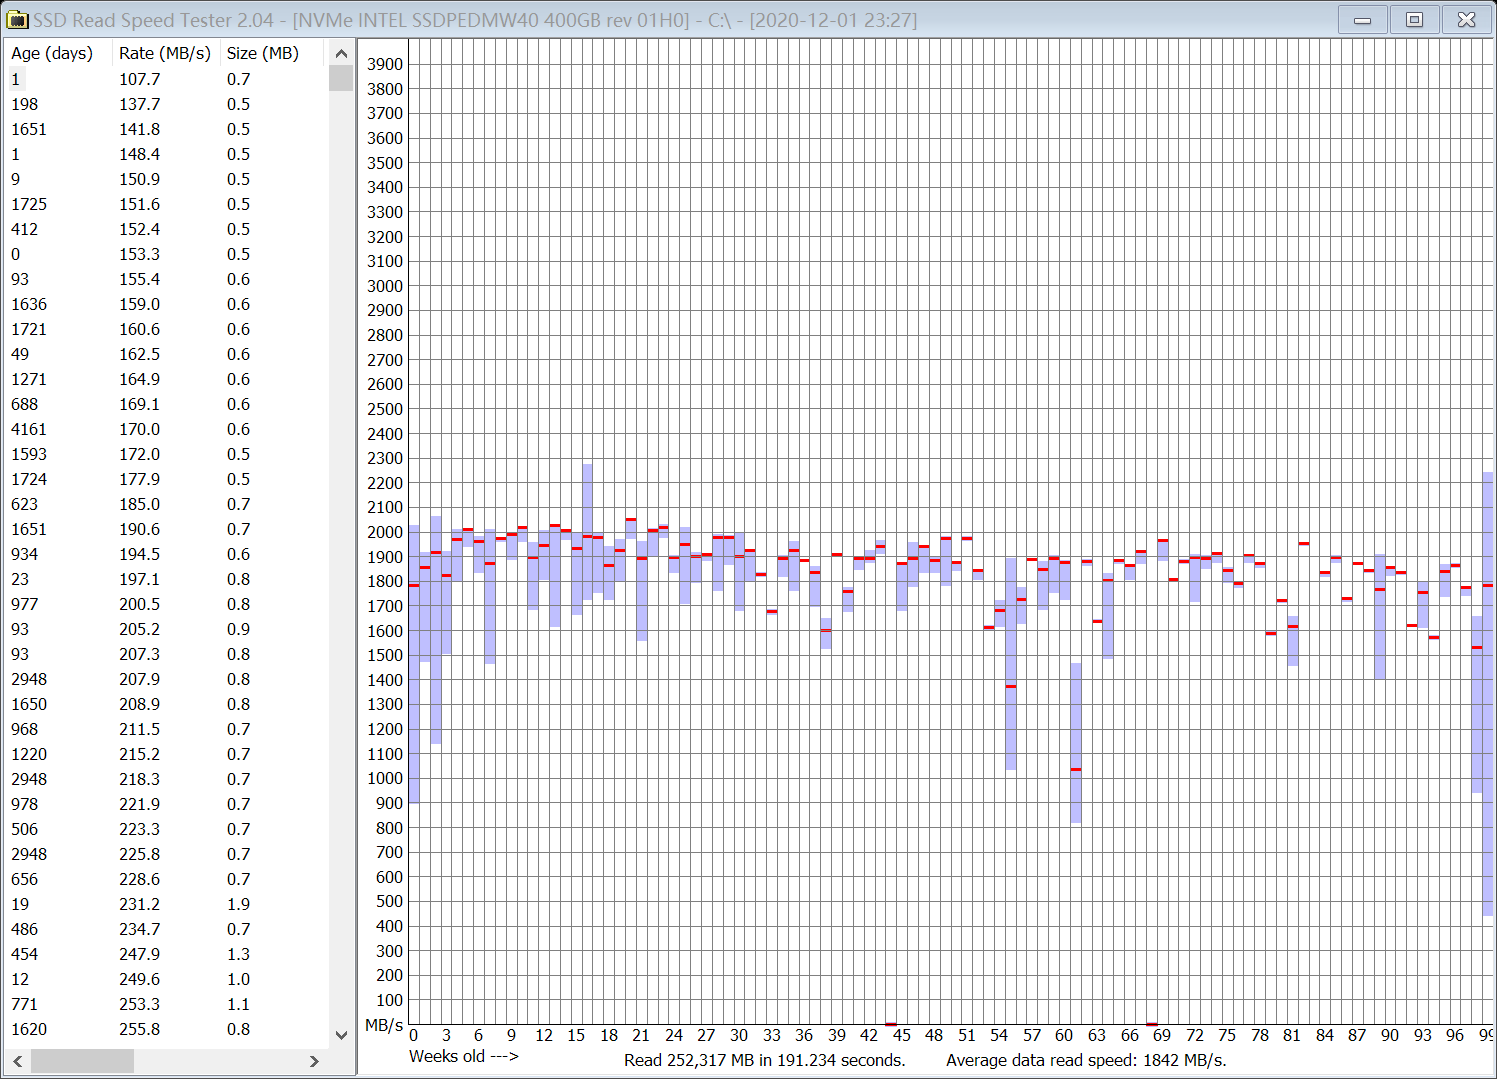Click the SSD Read Speed Tester app icon

click(x=17, y=20)
